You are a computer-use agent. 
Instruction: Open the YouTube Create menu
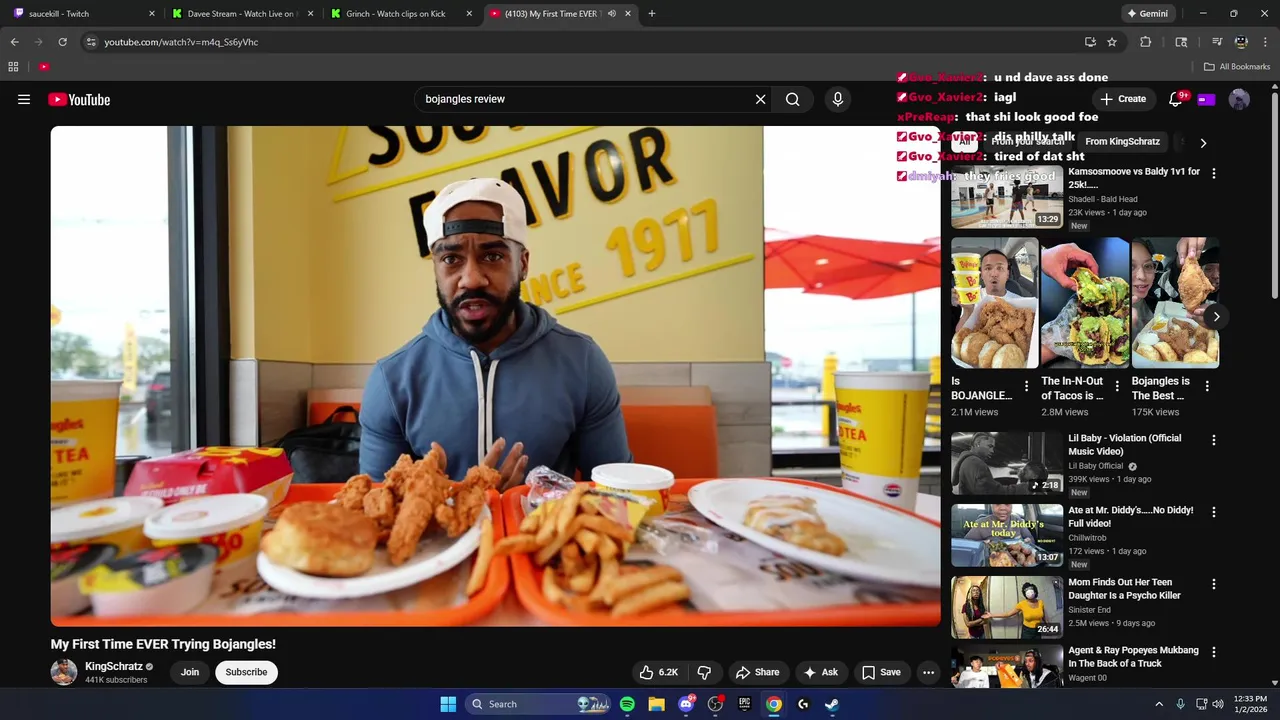coord(1123,99)
